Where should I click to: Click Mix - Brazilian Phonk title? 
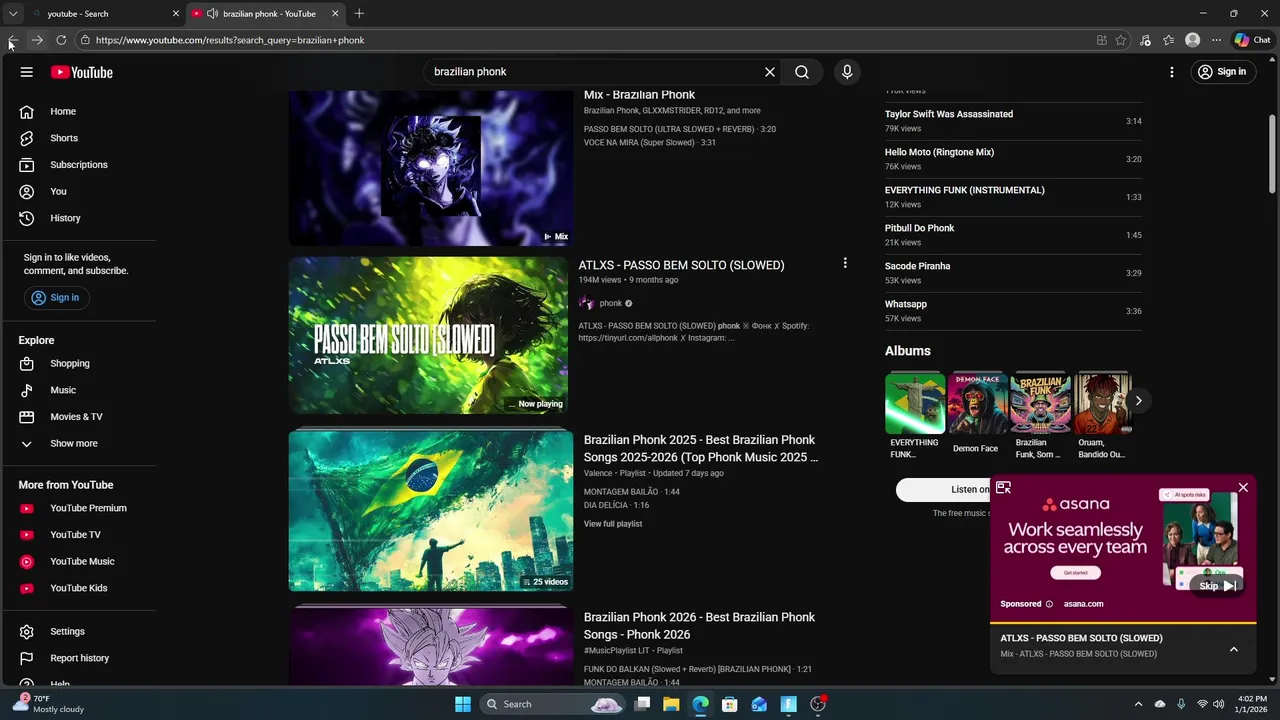click(639, 95)
